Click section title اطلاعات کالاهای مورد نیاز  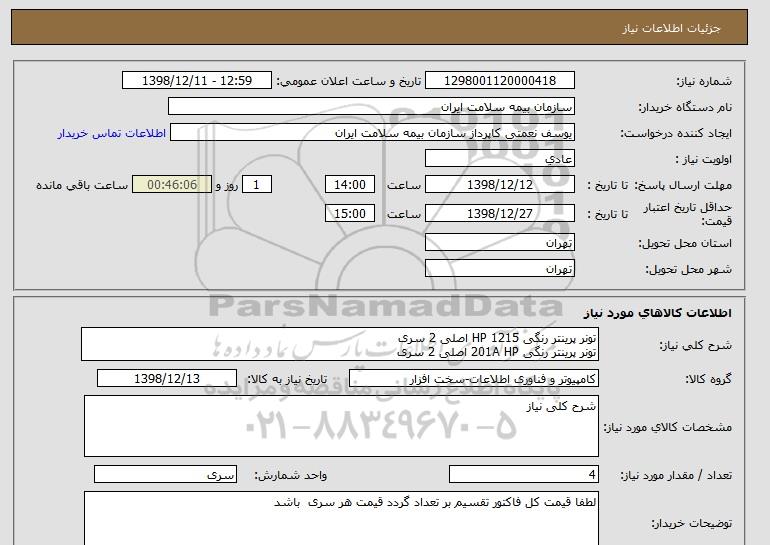click(658, 313)
